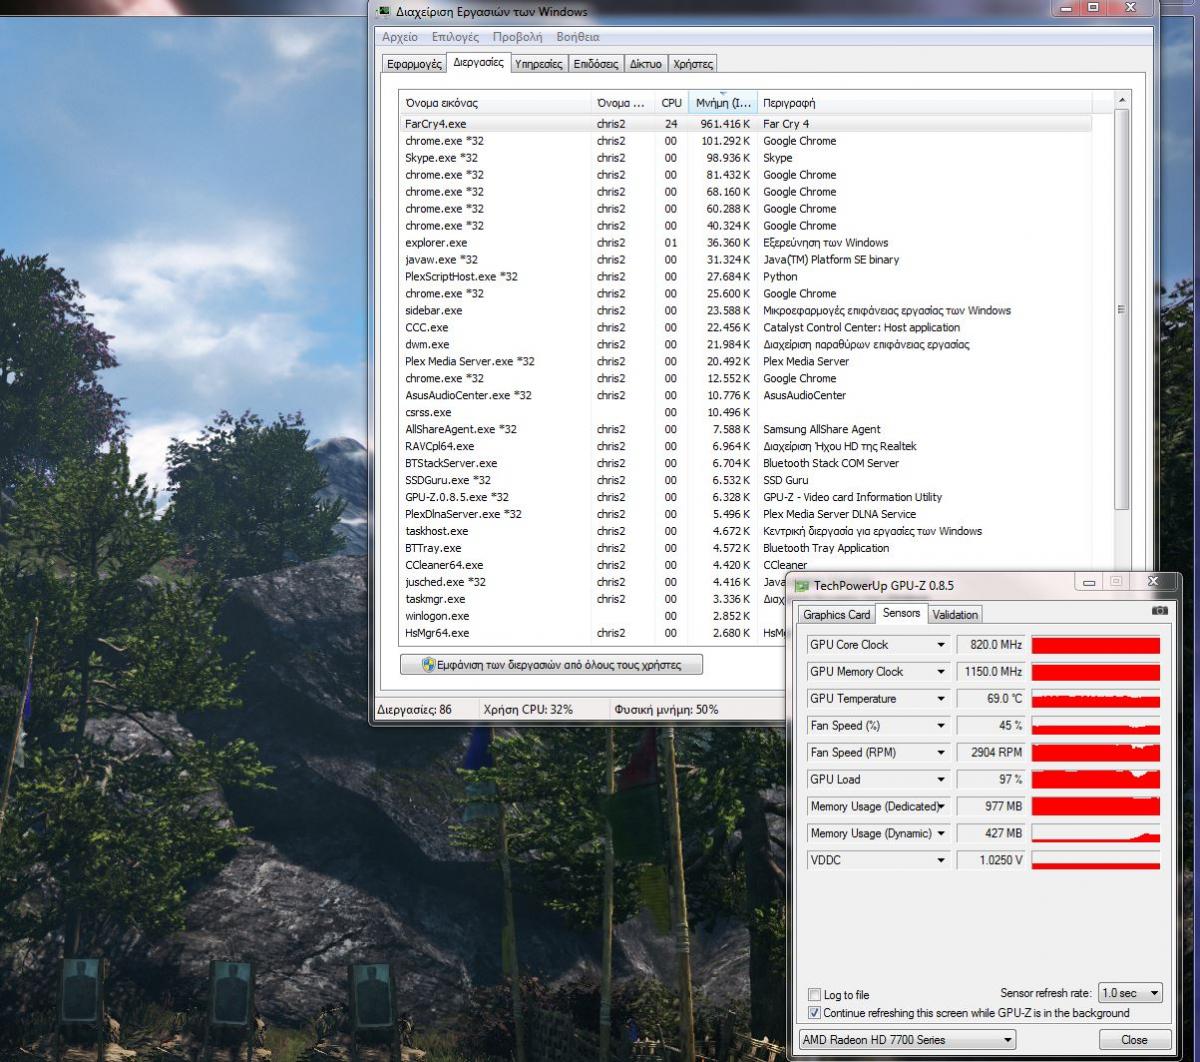
Task: Select Plex Media Server.exe *32 row
Action: (745, 362)
